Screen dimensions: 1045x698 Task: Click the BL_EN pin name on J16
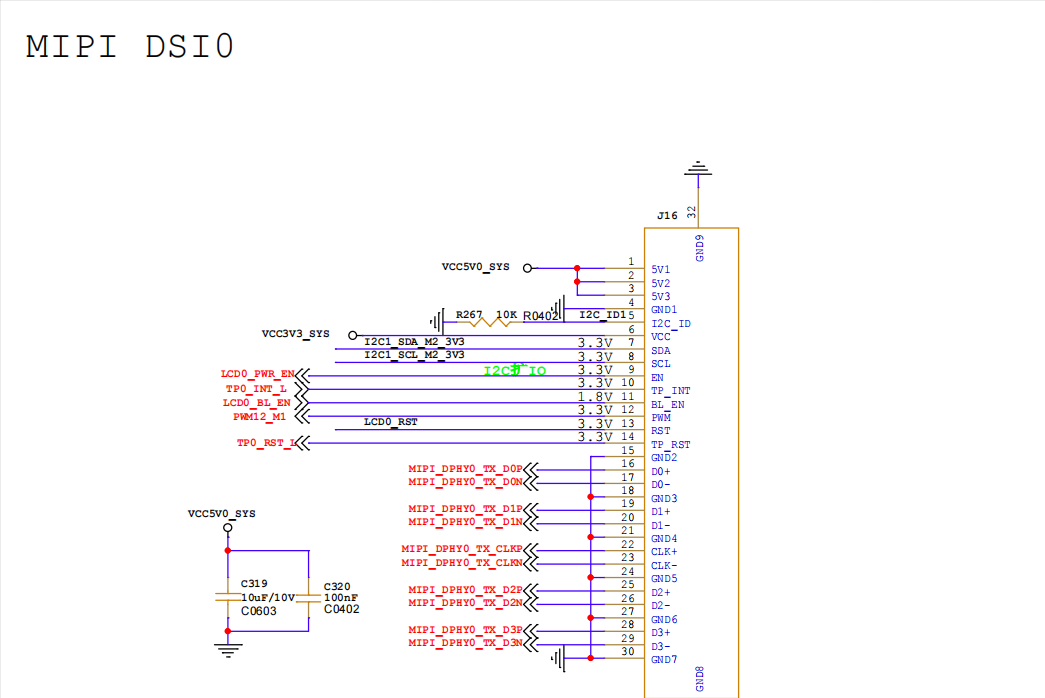pyautogui.click(x=668, y=405)
